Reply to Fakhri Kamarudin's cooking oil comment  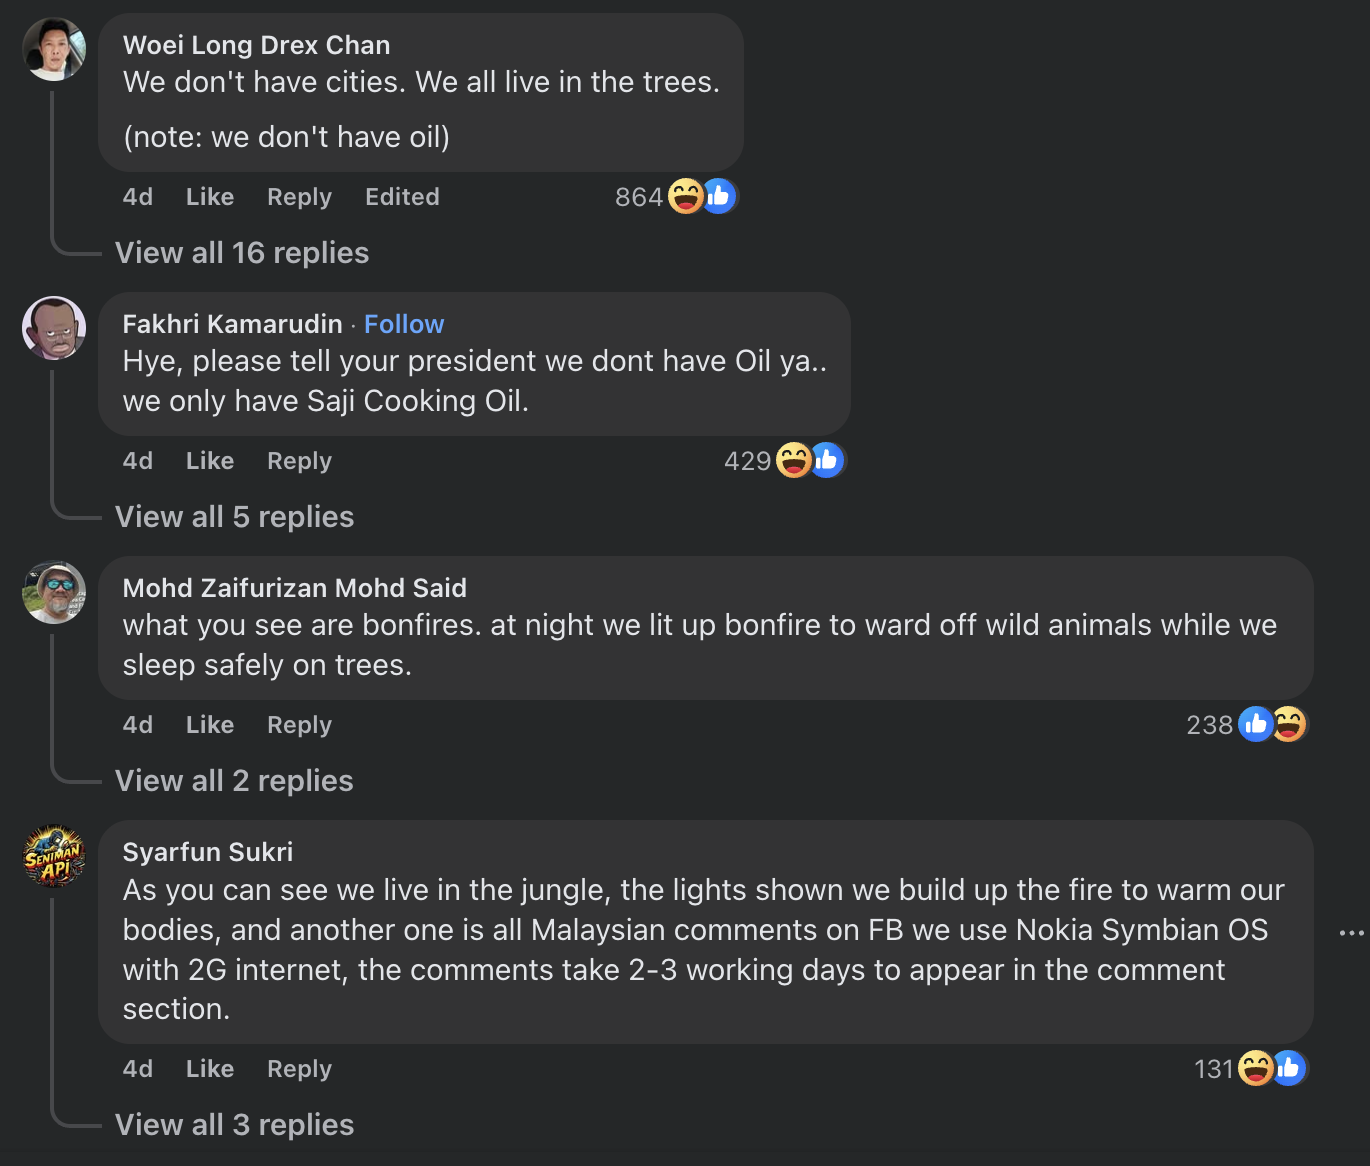point(299,461)
